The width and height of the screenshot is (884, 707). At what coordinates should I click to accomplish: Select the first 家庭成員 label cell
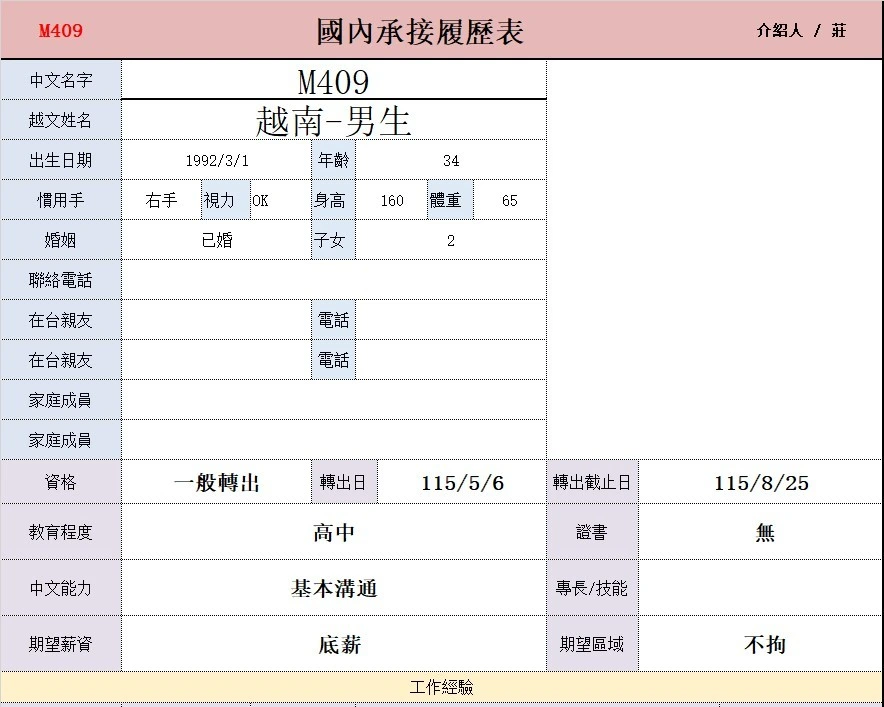pos(61,400)
